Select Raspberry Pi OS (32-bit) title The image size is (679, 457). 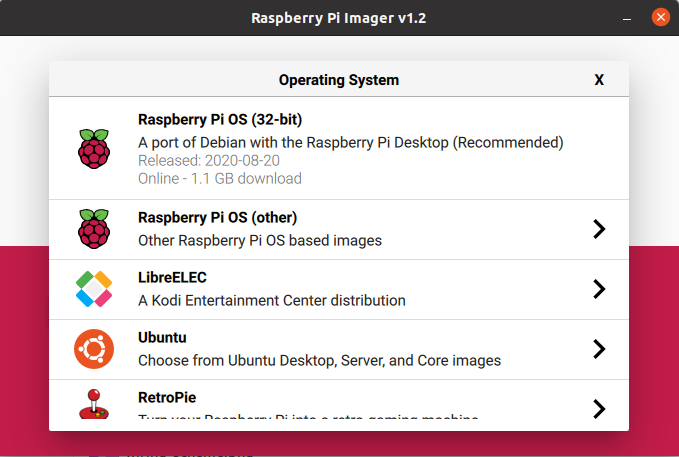tap(220, 120)
